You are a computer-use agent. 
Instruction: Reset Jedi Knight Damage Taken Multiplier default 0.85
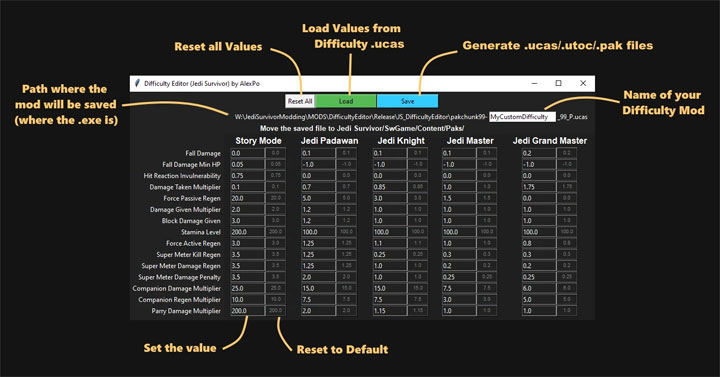418,187
